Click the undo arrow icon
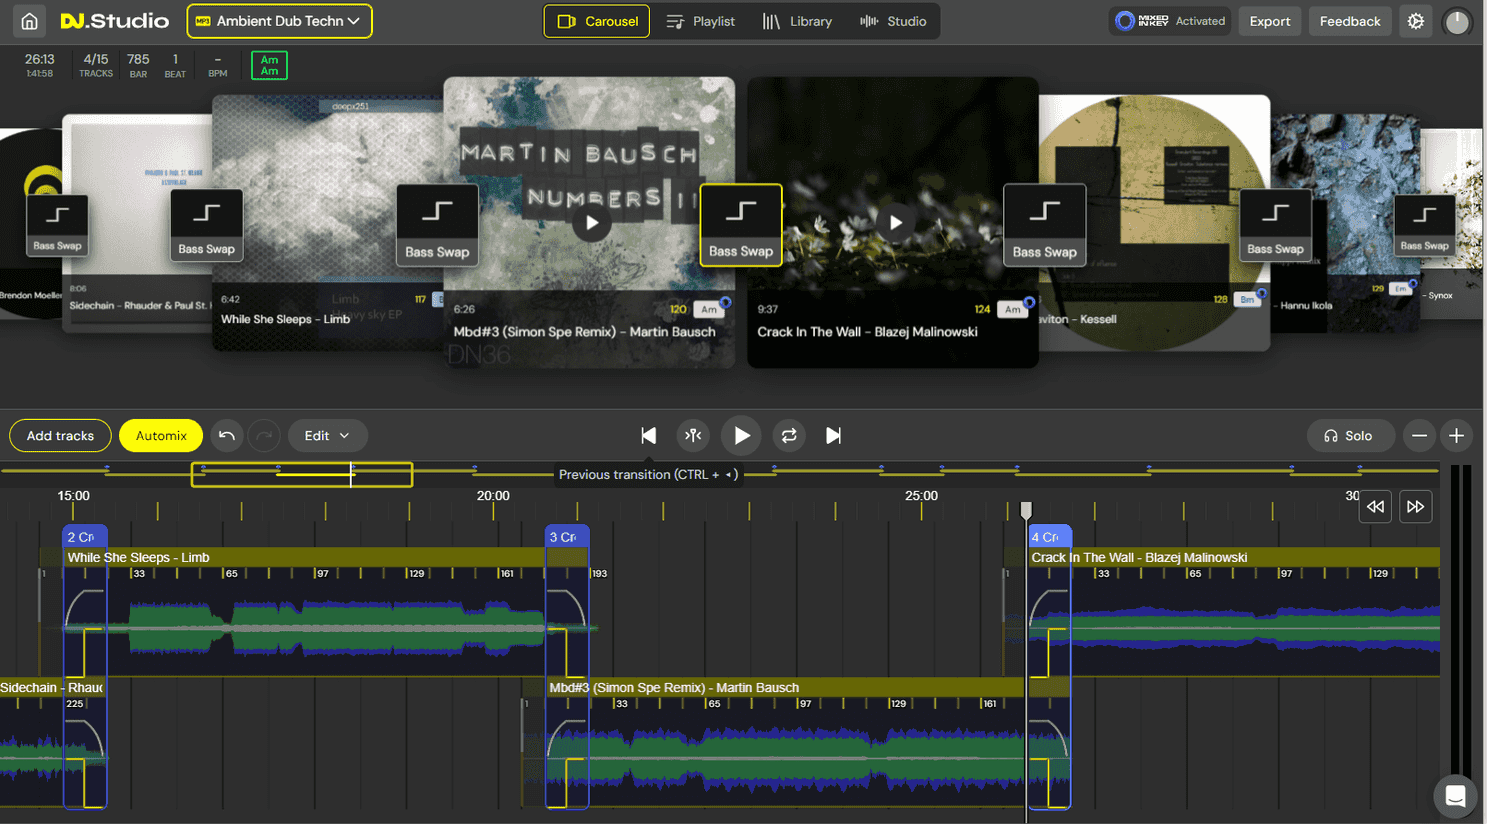 [x=227, y=435]
